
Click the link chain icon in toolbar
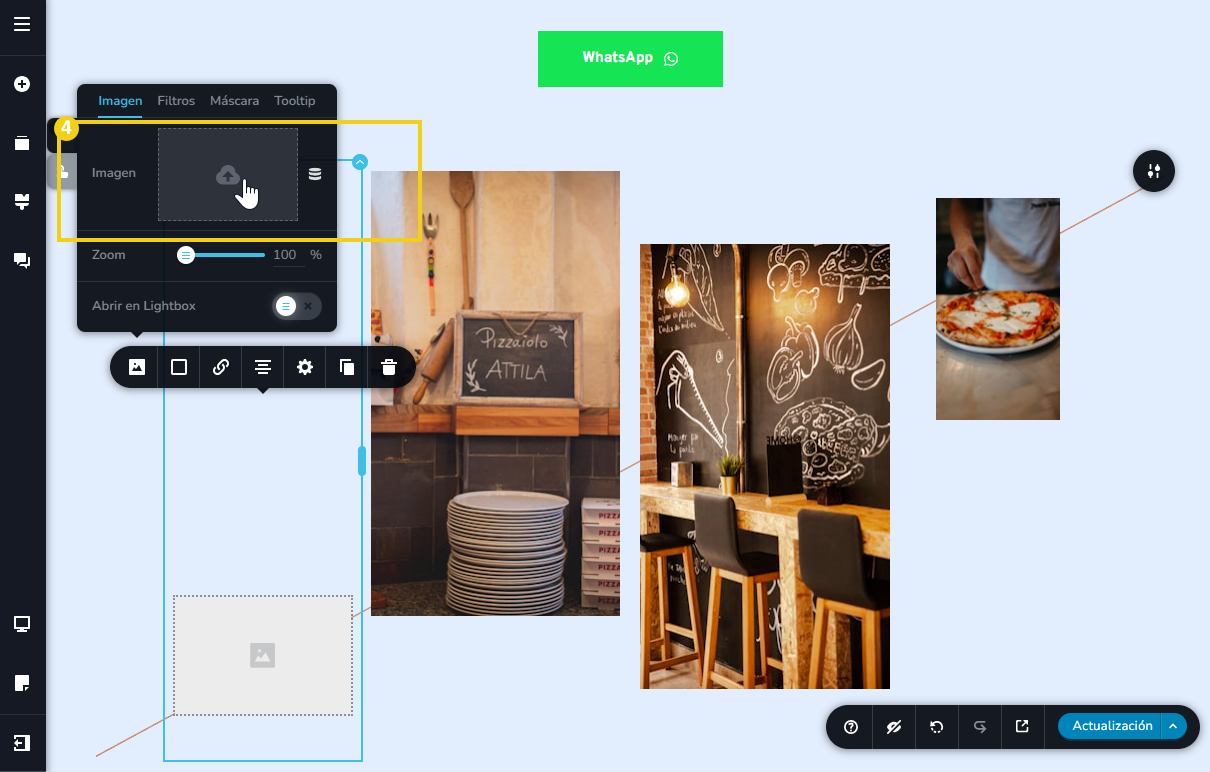coord(221,367)
